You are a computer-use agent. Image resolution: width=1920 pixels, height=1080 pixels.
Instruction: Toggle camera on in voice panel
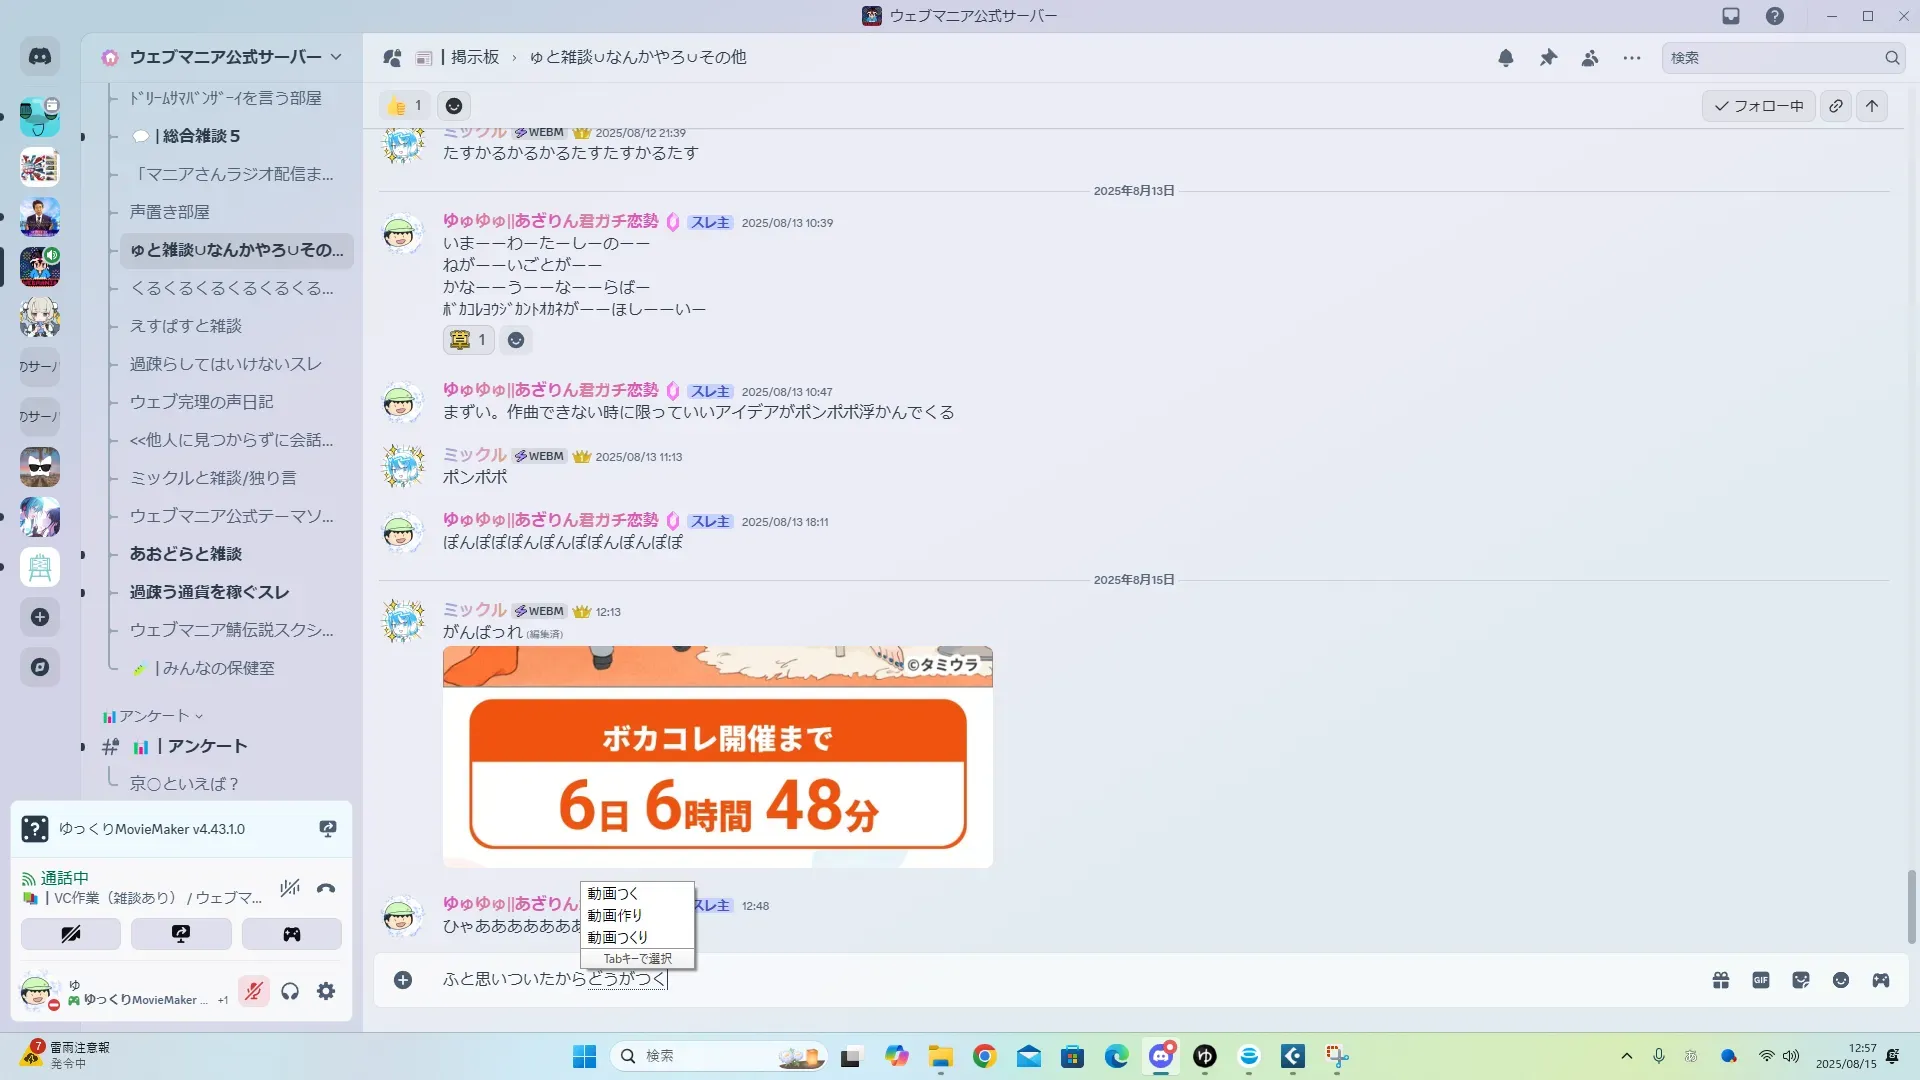click(x=71, y=934)
